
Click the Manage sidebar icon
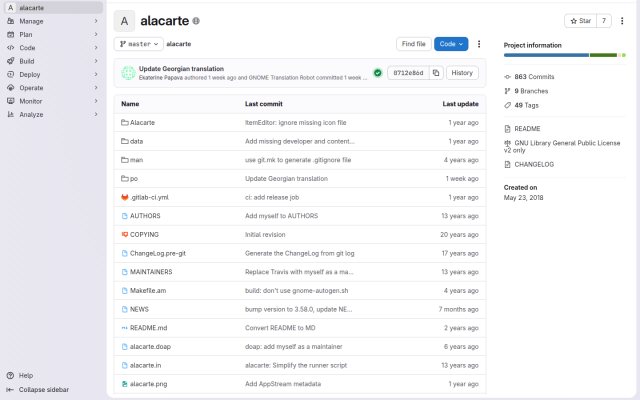(x=11, y=21)
